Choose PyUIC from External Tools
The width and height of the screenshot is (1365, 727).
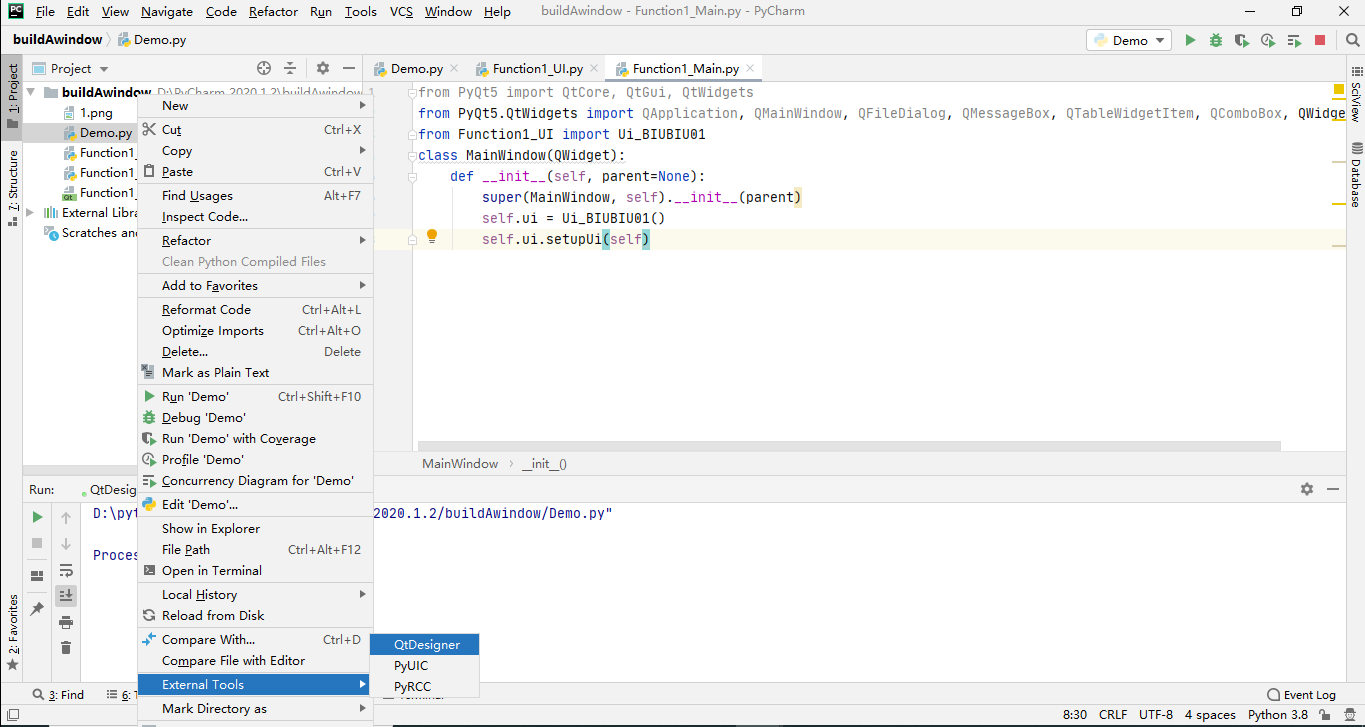425,665
